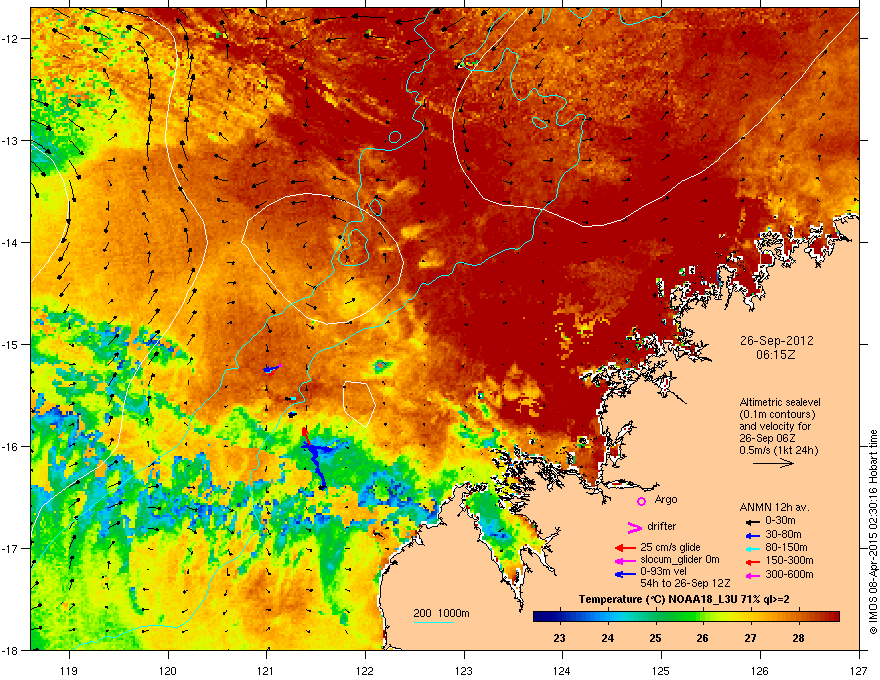Click latitude label -18 on y-axis
This screenshot has height=680, width=880.
(11, 650)
